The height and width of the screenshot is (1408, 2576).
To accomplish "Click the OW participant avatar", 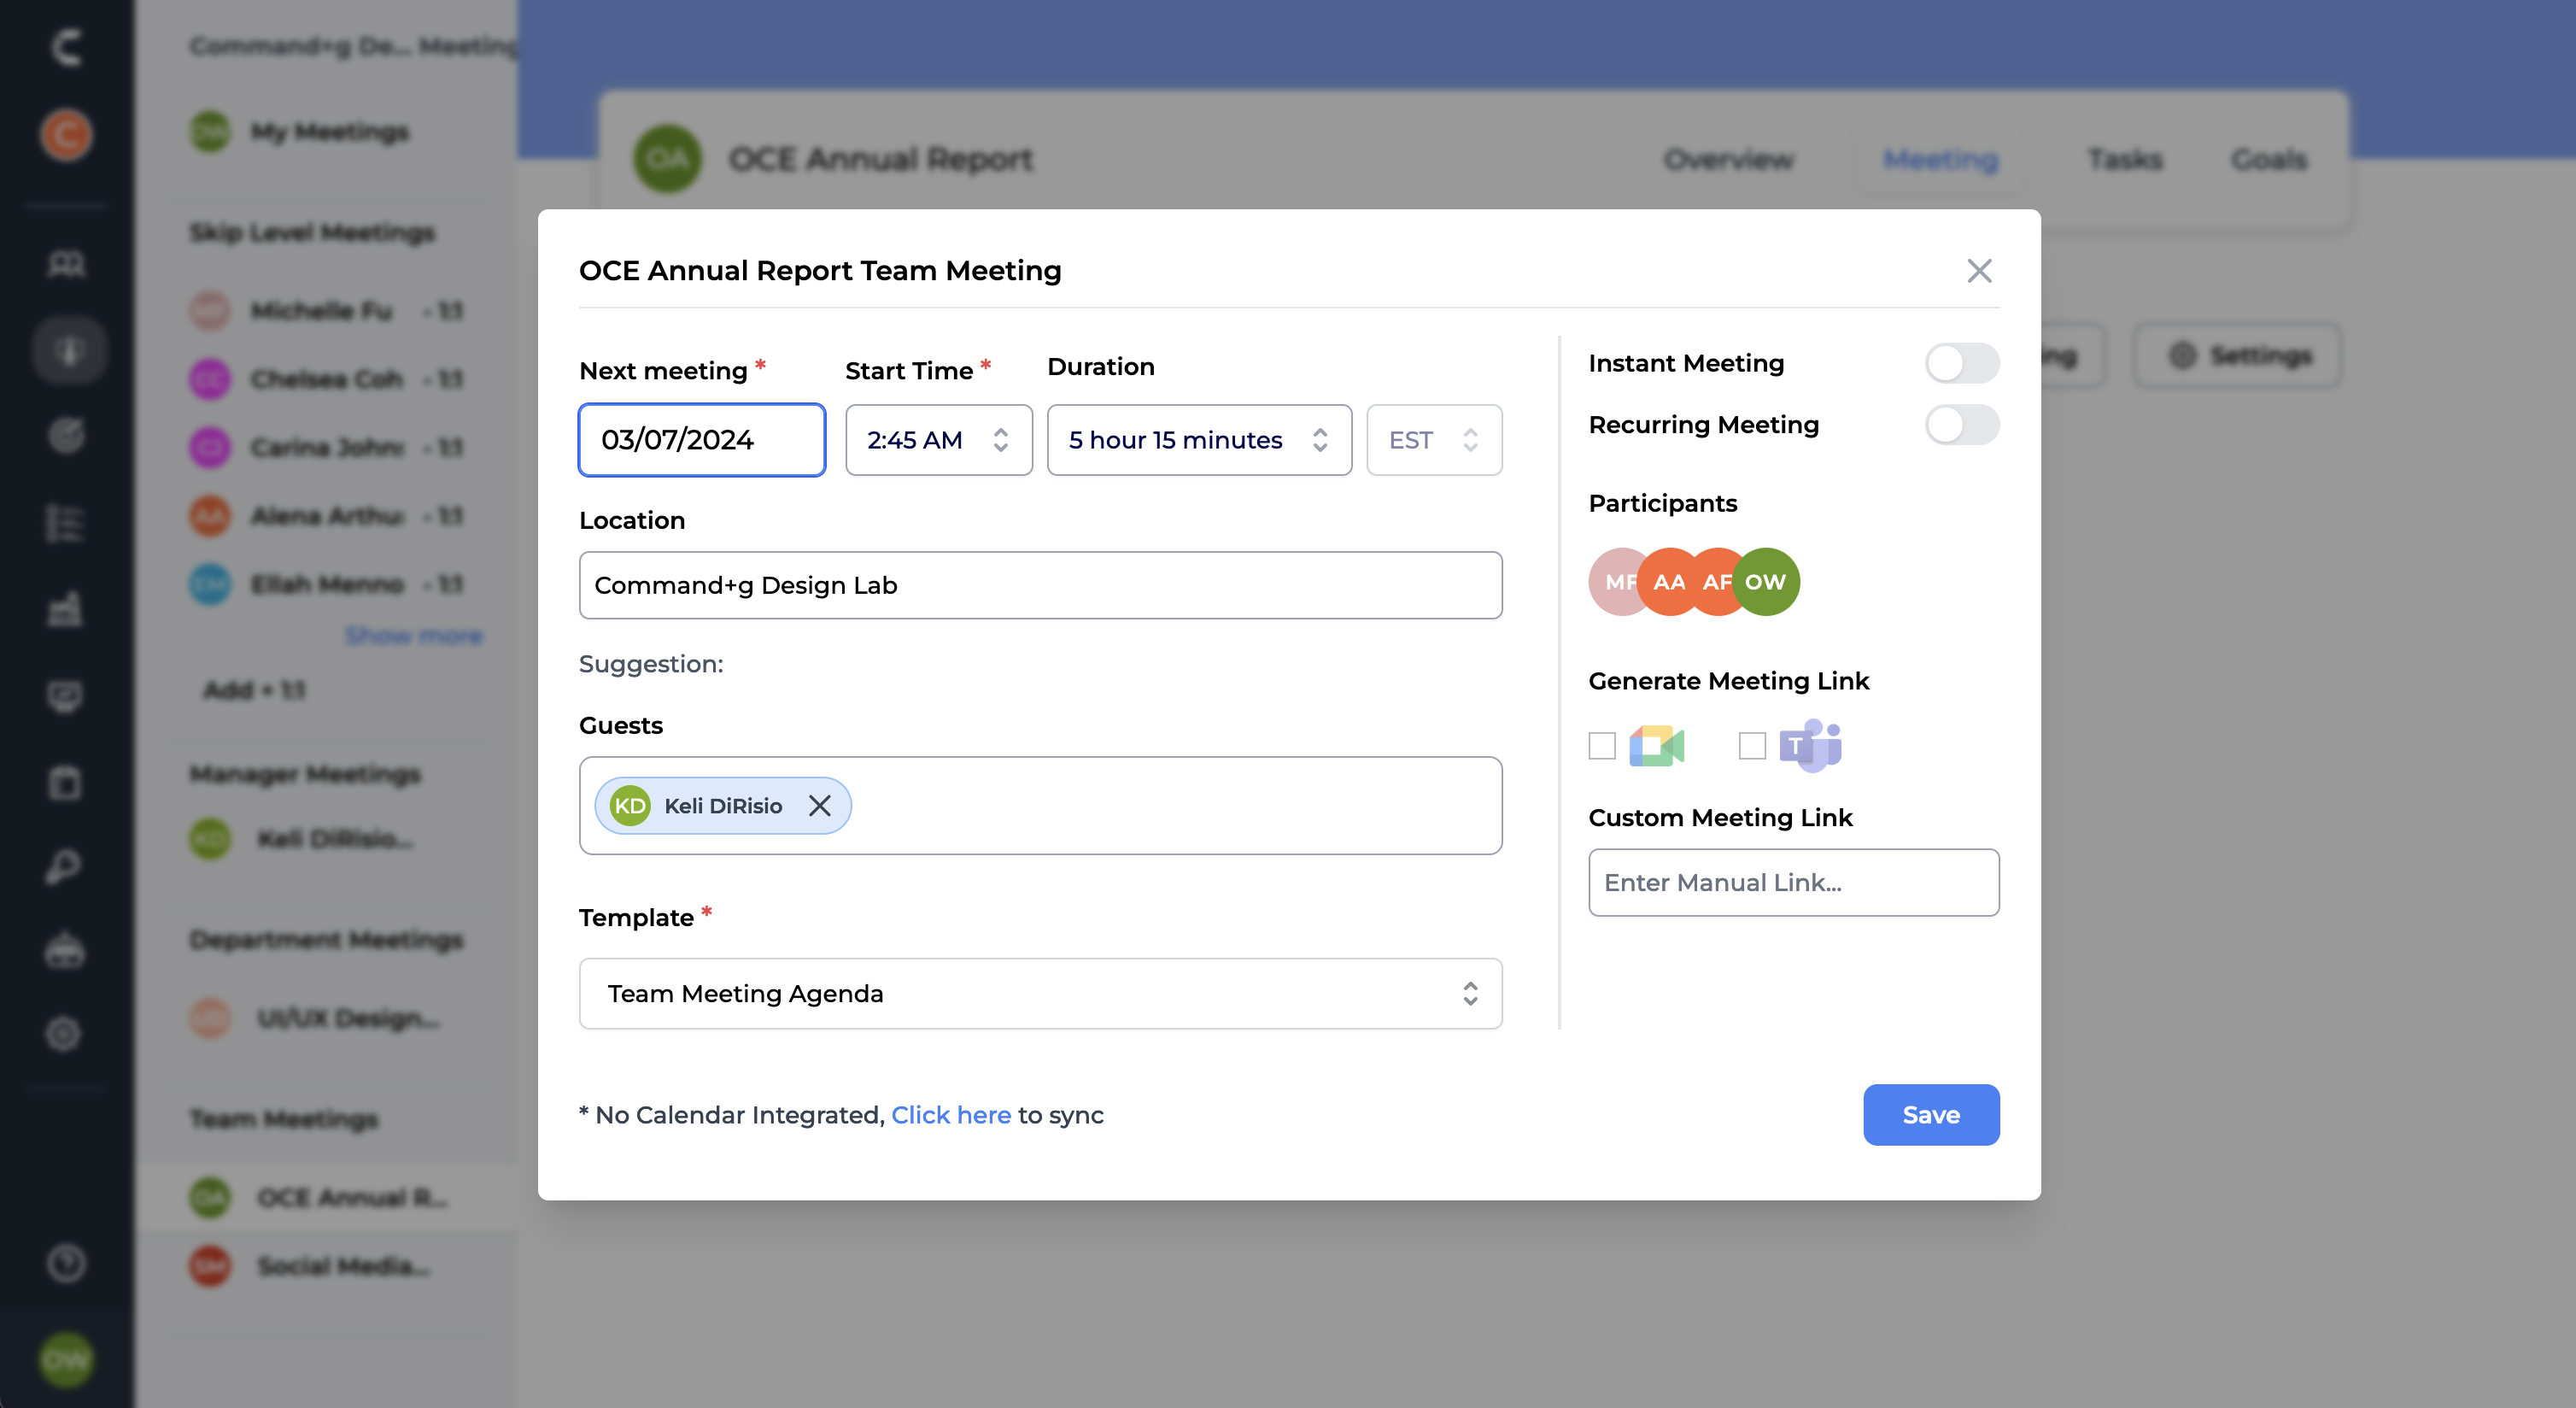I will point(1769,581).
